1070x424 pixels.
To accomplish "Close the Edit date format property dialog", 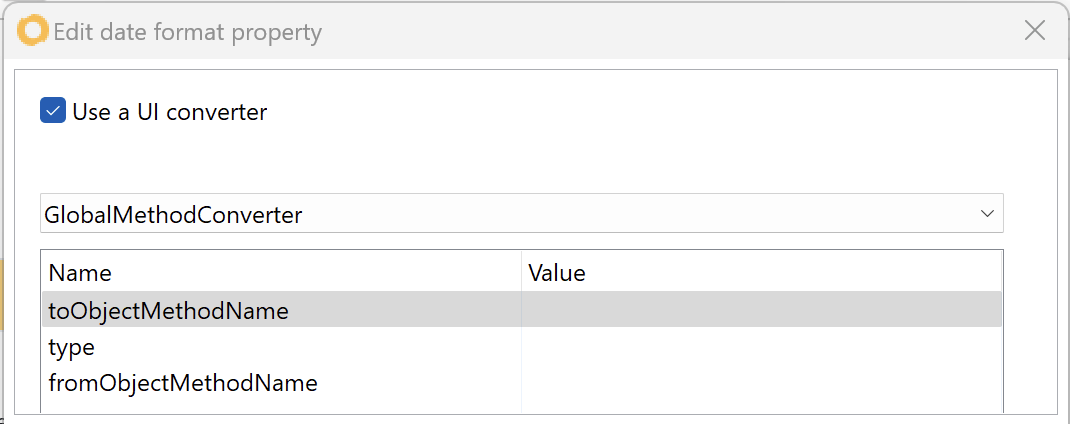I will click(1035, 31).
